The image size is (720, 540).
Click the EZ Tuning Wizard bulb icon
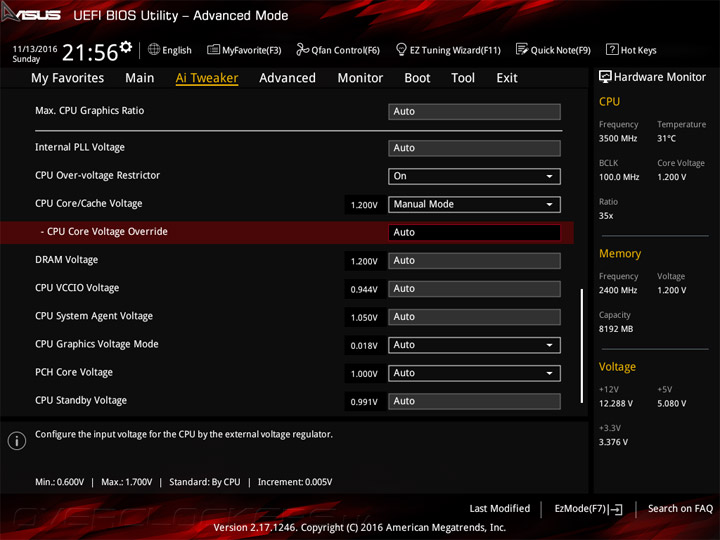pyautogui.click(x=401, y=49)
